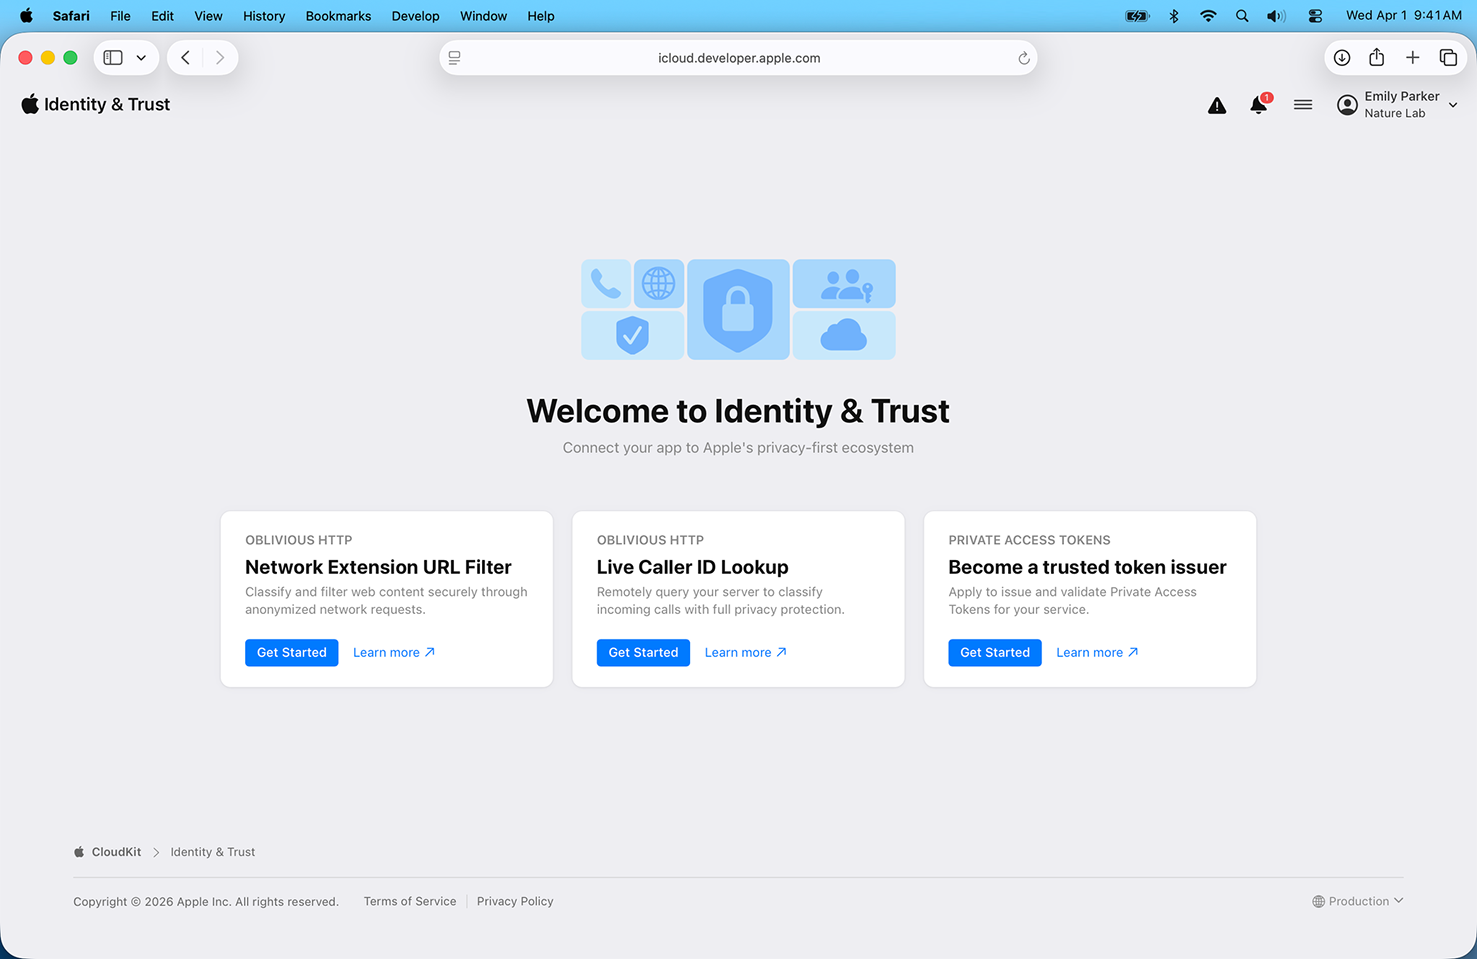Click Get Started for Network Extension URL Filter
Image resolution: width=1477 pixels, height=959 pixels.
pos(292,653)
